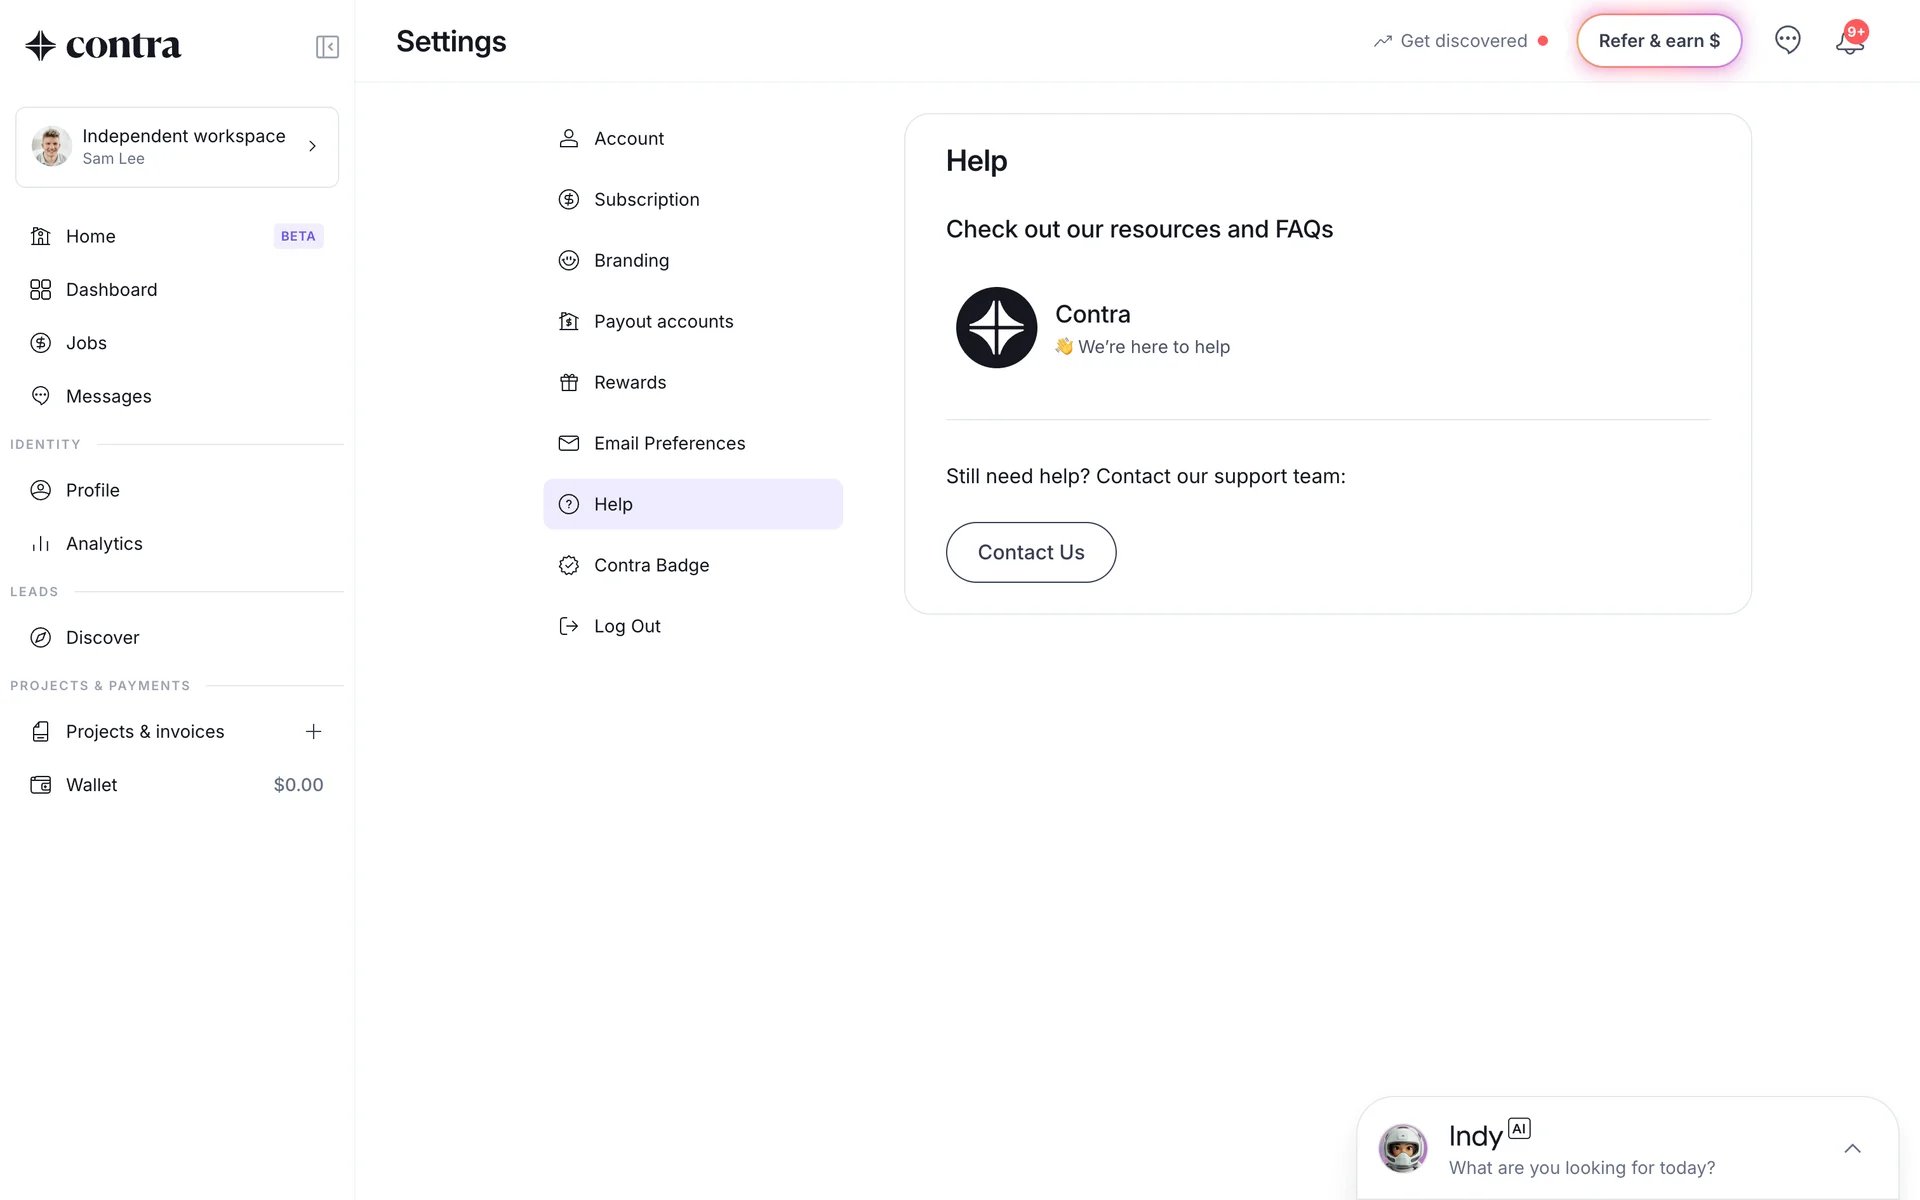
Task: Expand the Indy AI assistant panel
Action: [1852, 1148]
